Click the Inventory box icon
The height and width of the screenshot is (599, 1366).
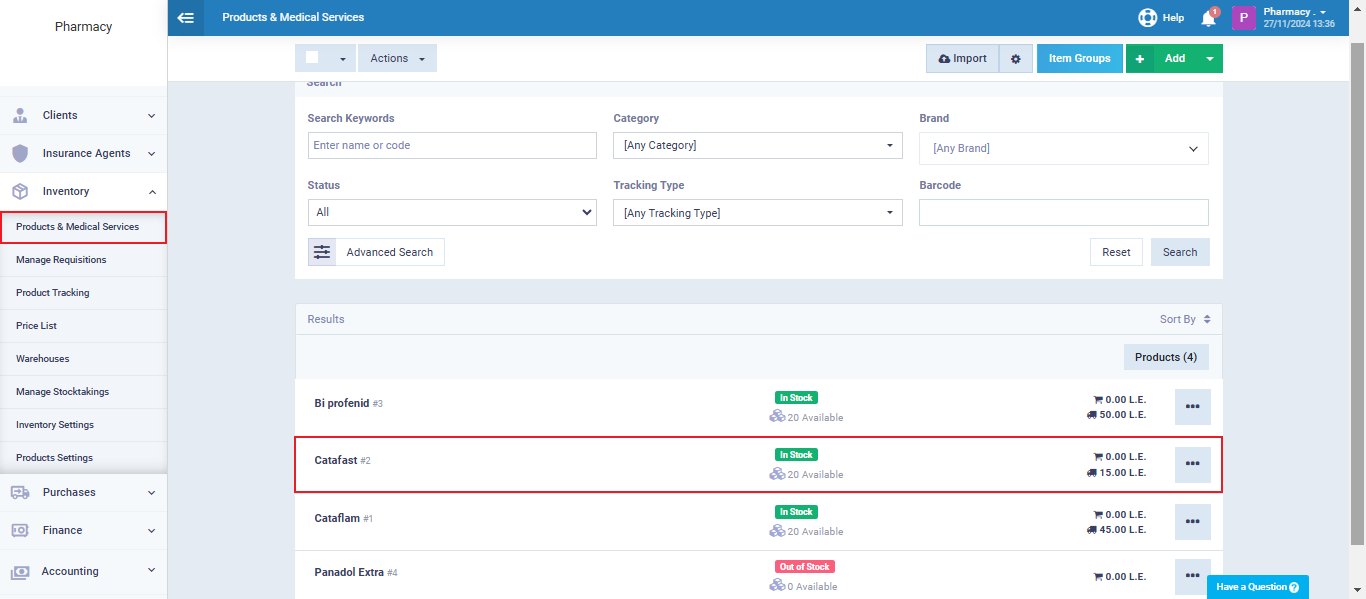(20, 191)
